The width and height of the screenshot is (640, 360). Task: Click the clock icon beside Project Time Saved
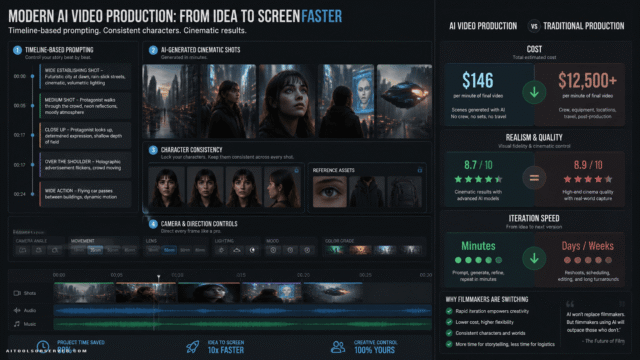(x=42, y=347)
